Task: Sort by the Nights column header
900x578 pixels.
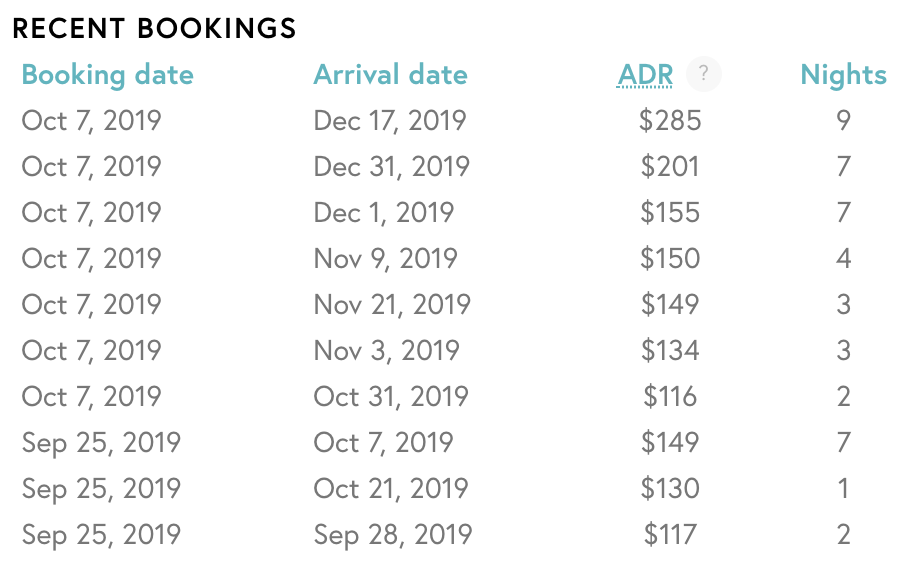Action: click(843, 75)
